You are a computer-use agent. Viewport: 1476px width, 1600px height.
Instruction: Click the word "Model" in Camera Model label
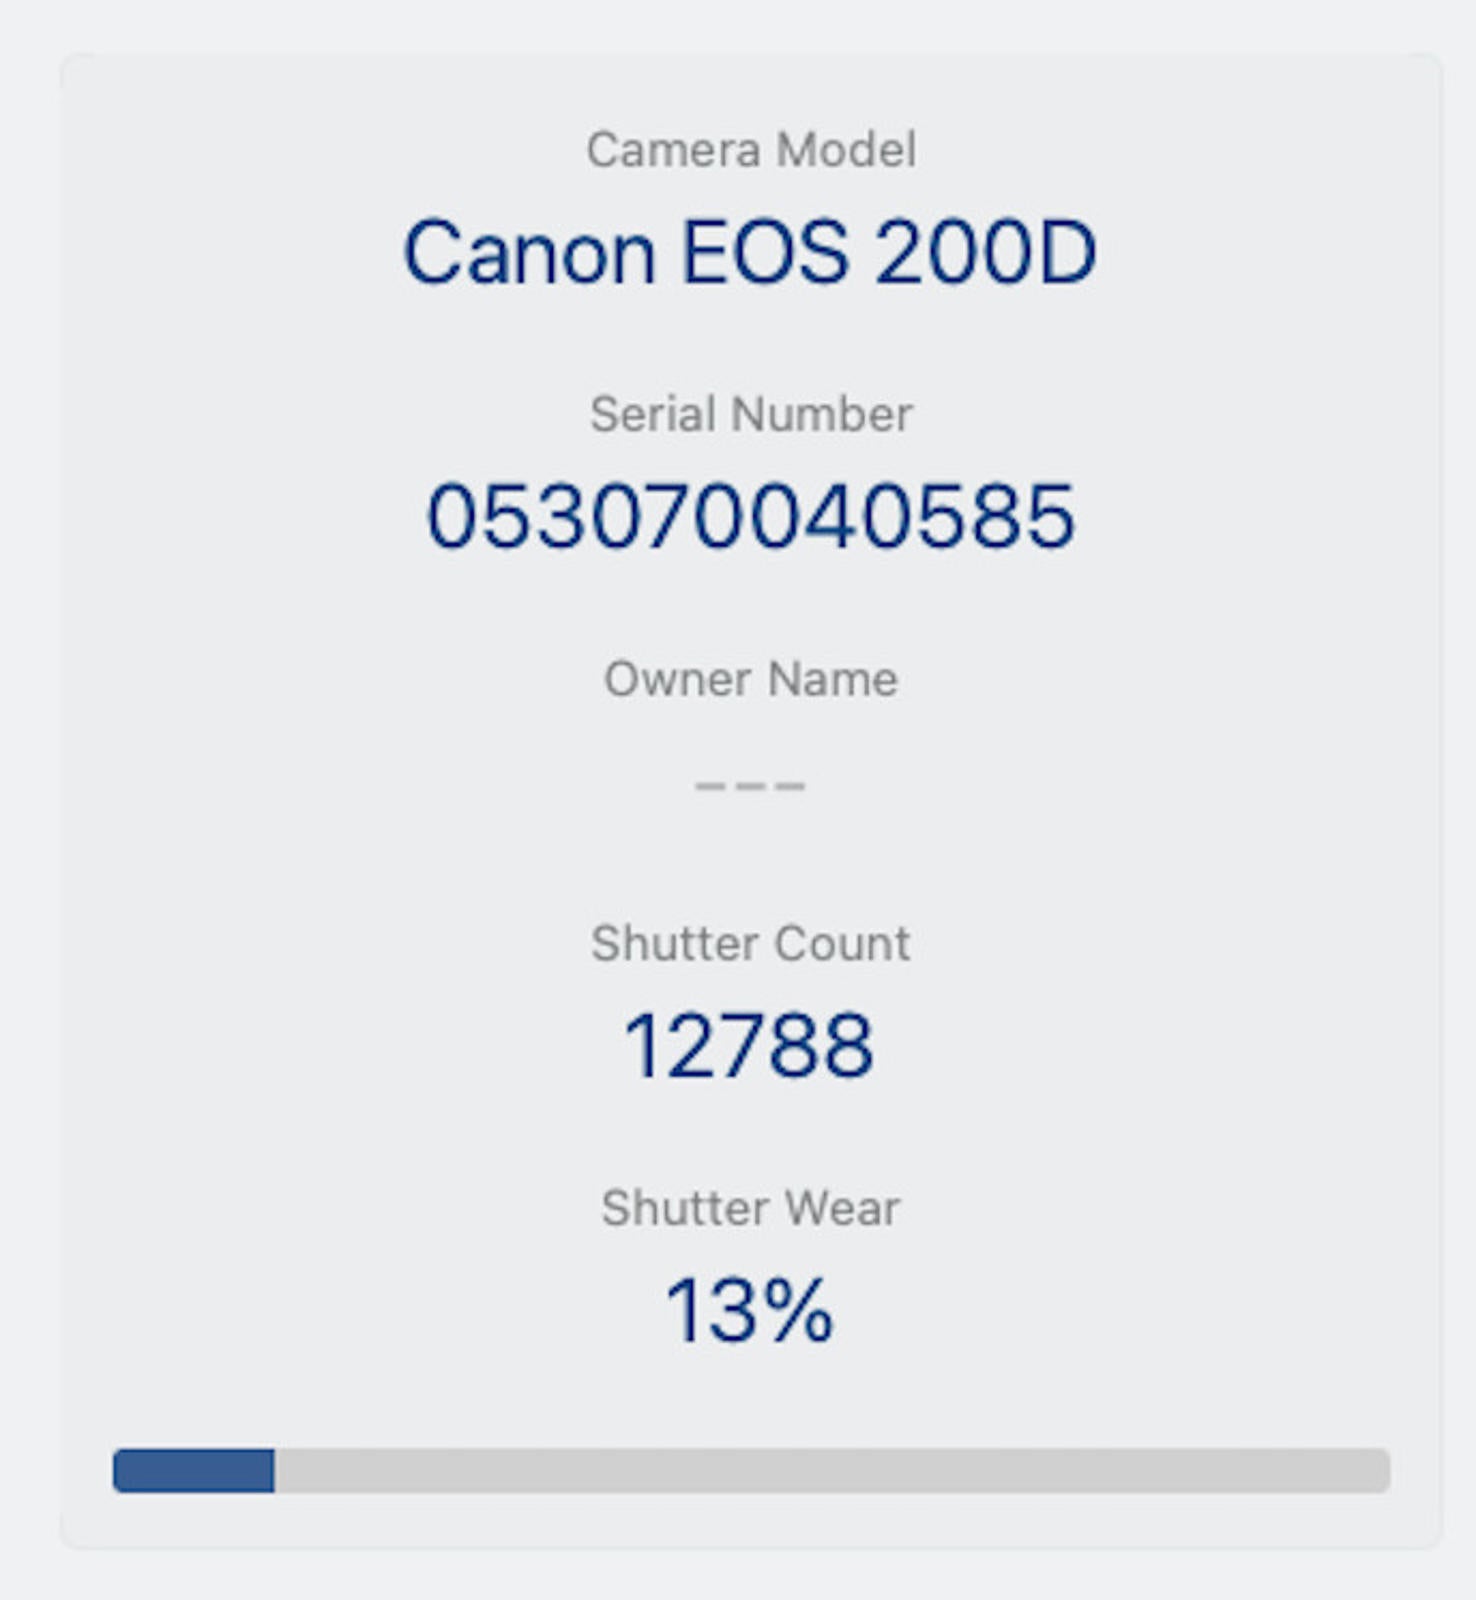[x=846, y=151]
